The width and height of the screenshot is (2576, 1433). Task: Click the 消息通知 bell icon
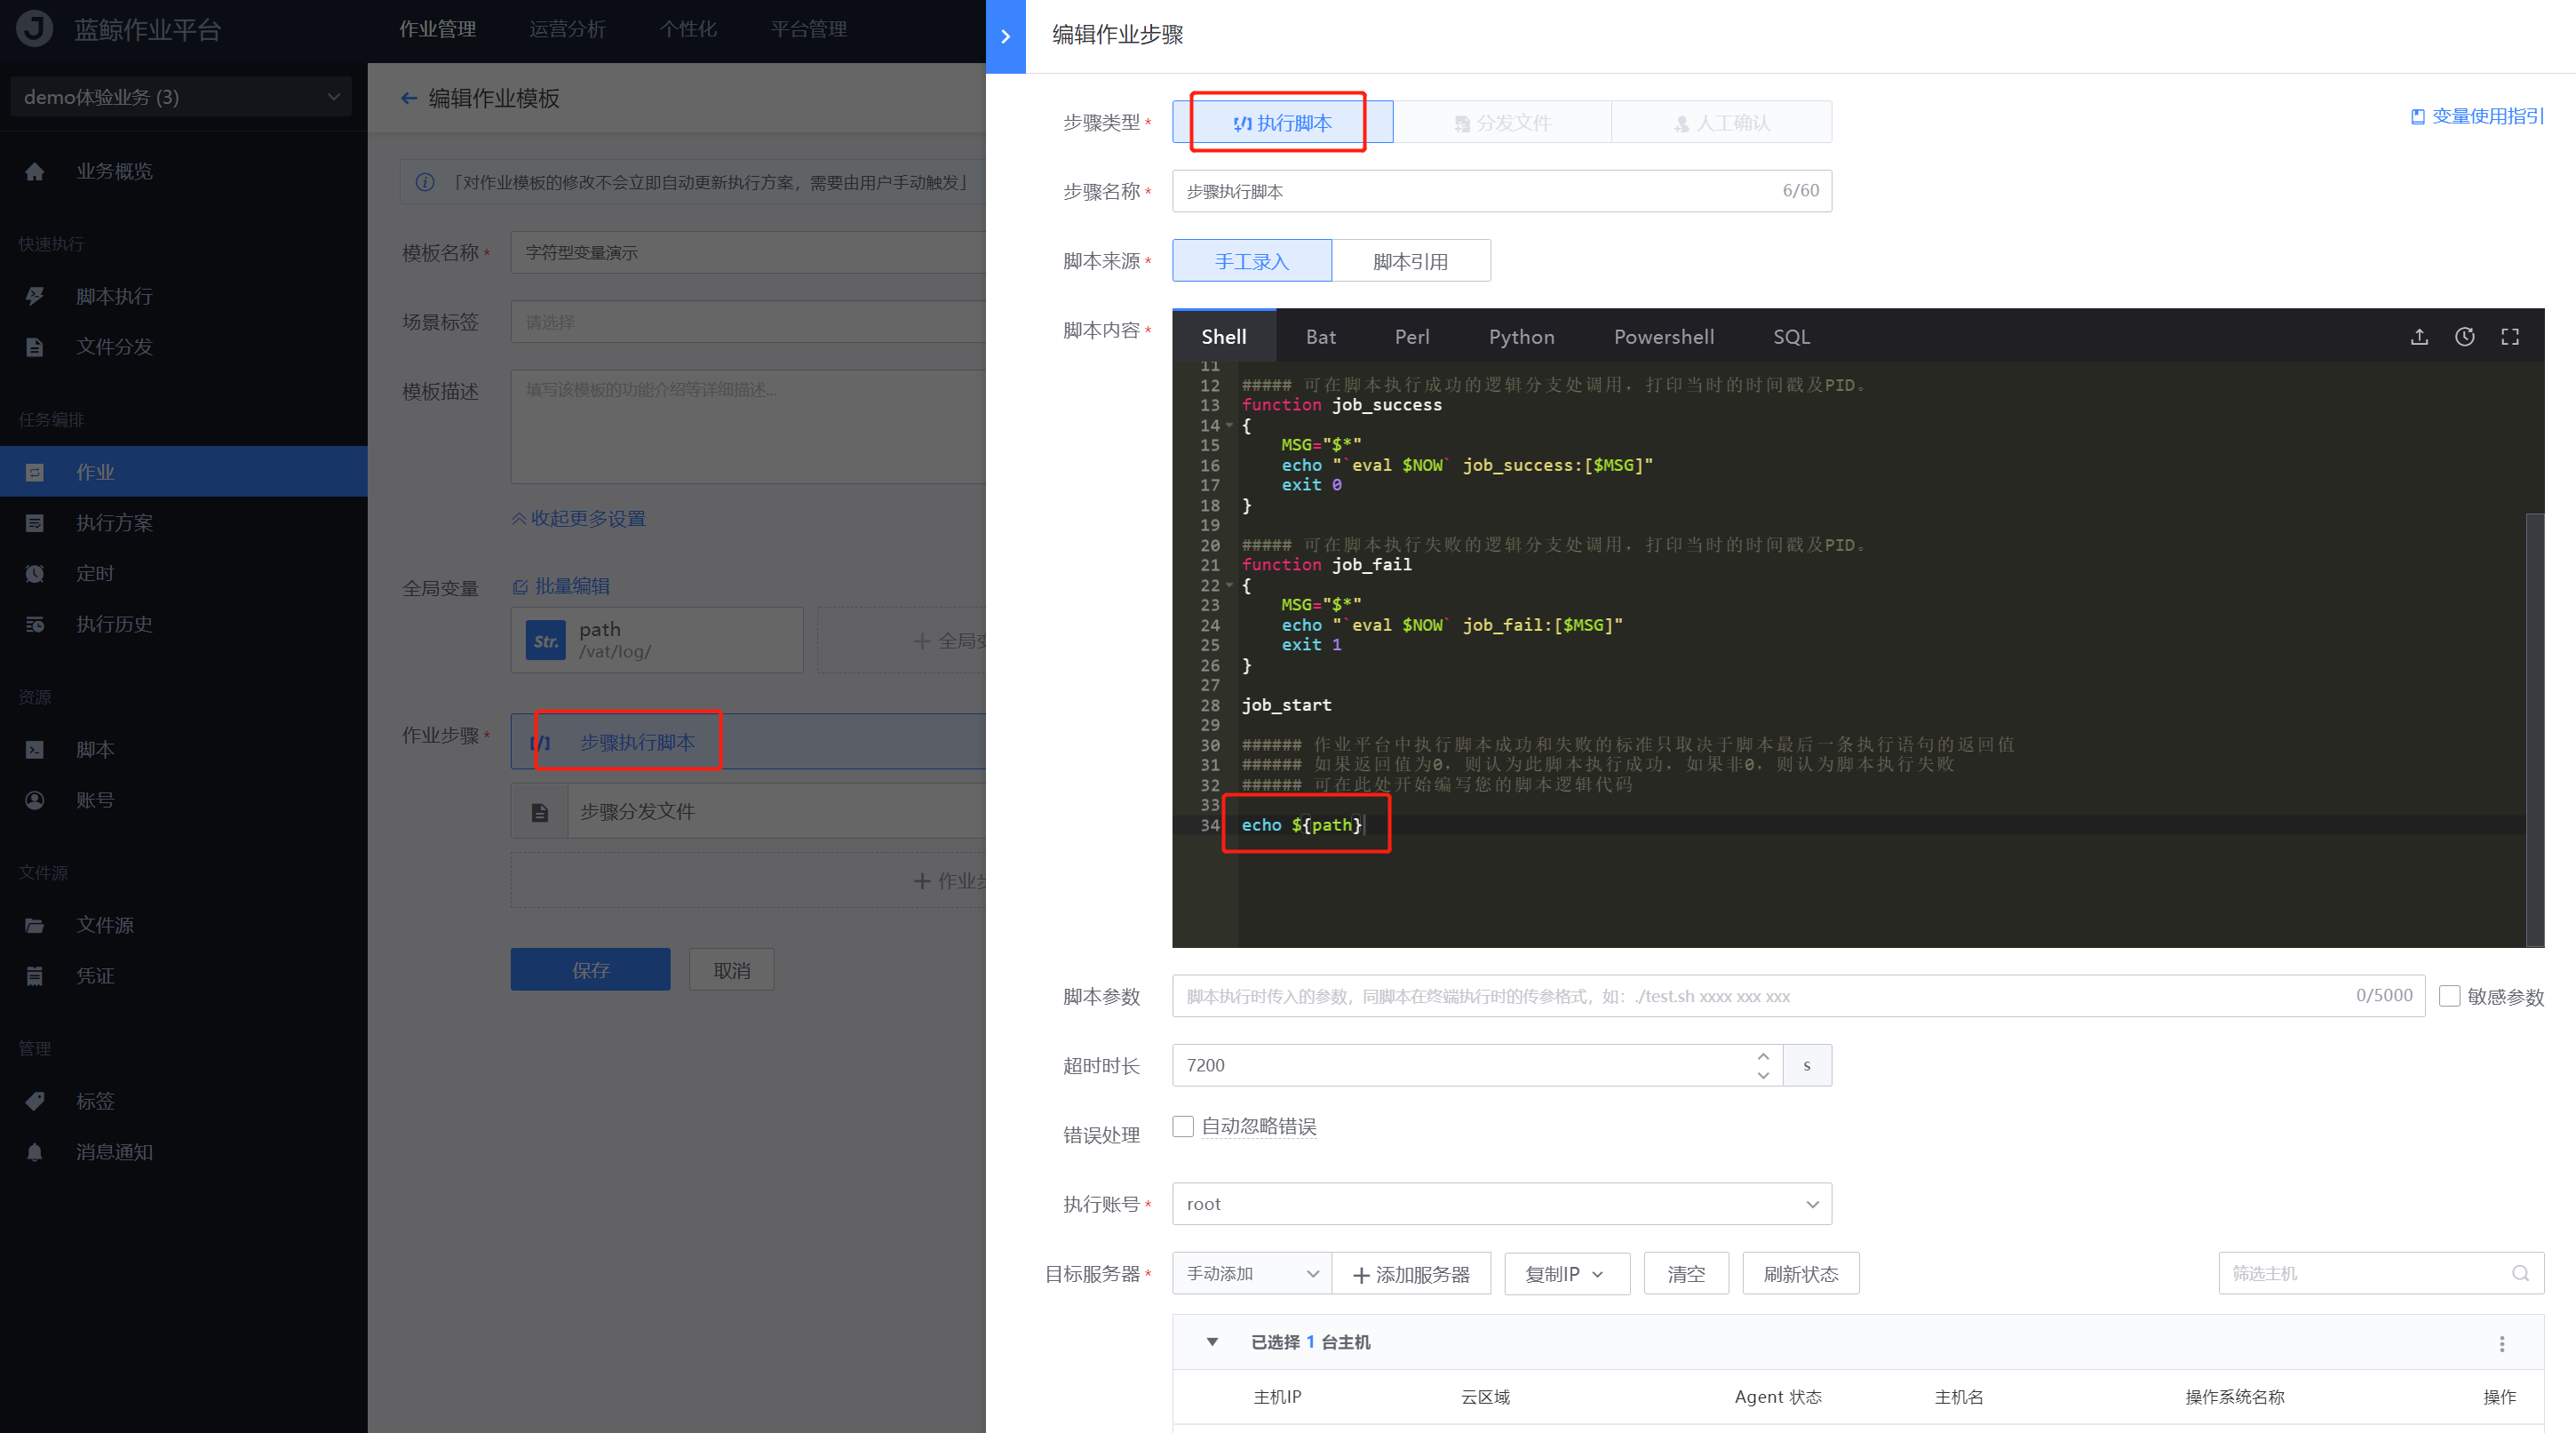(x=35, y=1152)
